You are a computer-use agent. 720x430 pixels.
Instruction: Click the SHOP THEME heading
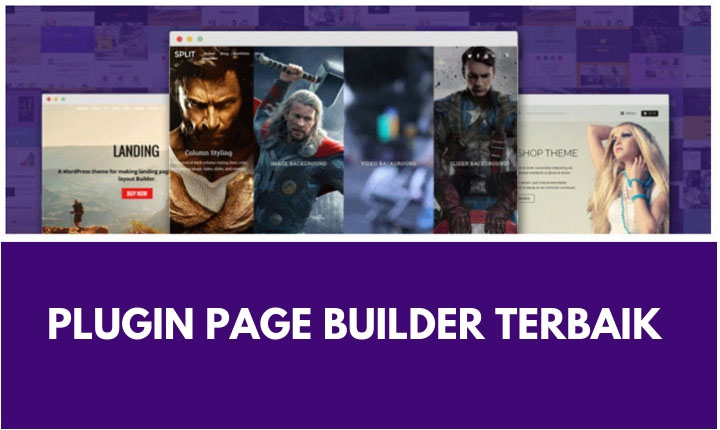(x=547, y=153)
